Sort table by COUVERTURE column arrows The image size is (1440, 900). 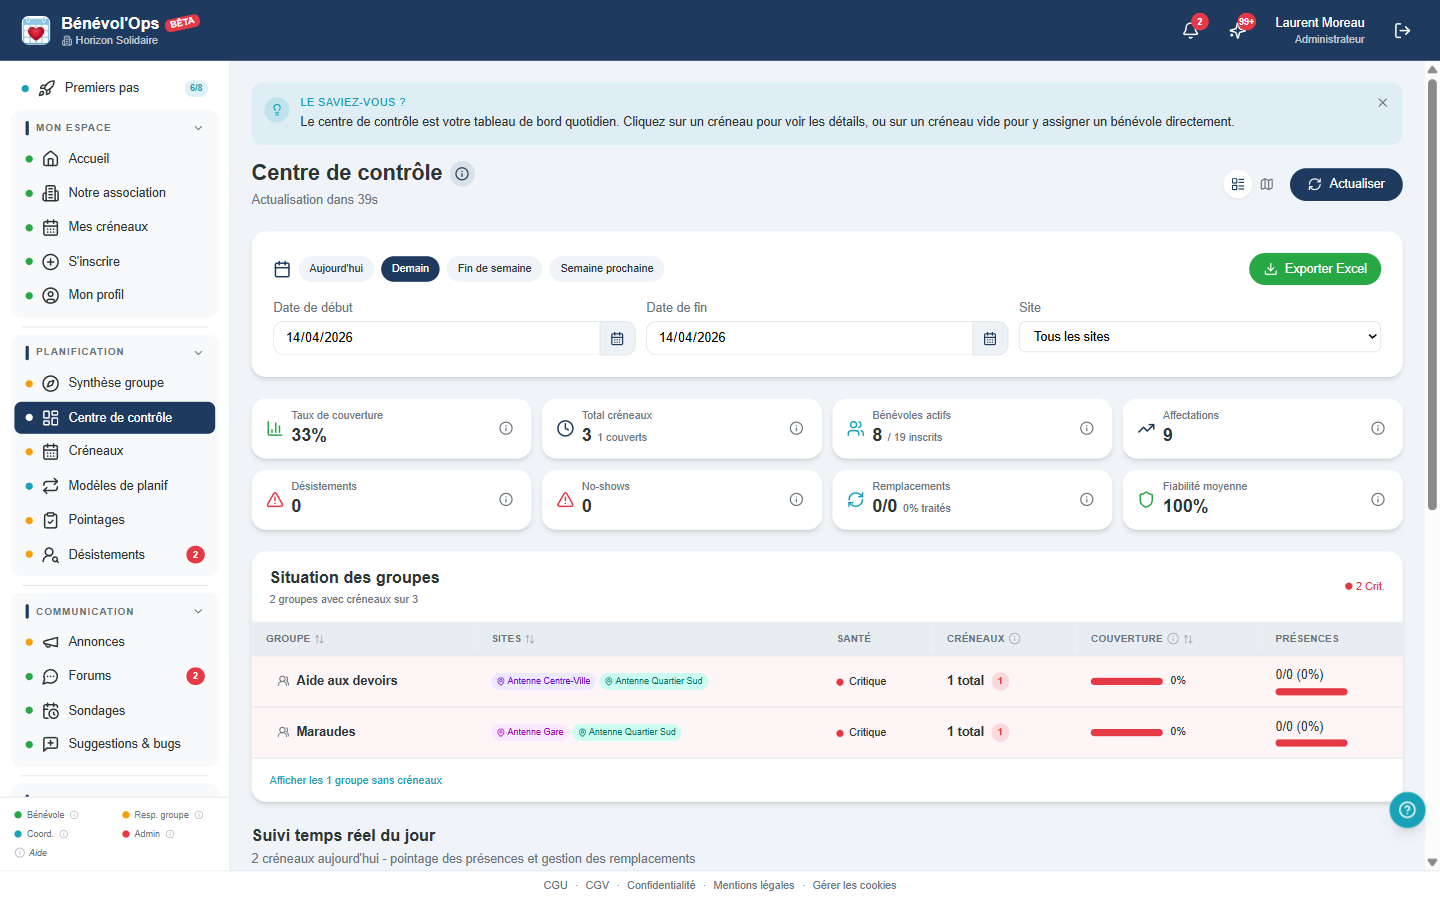[1188, 639]
